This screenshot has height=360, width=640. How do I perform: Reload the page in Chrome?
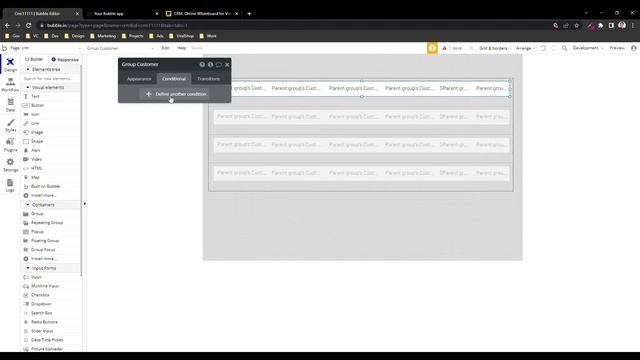(x=28, y=25)
